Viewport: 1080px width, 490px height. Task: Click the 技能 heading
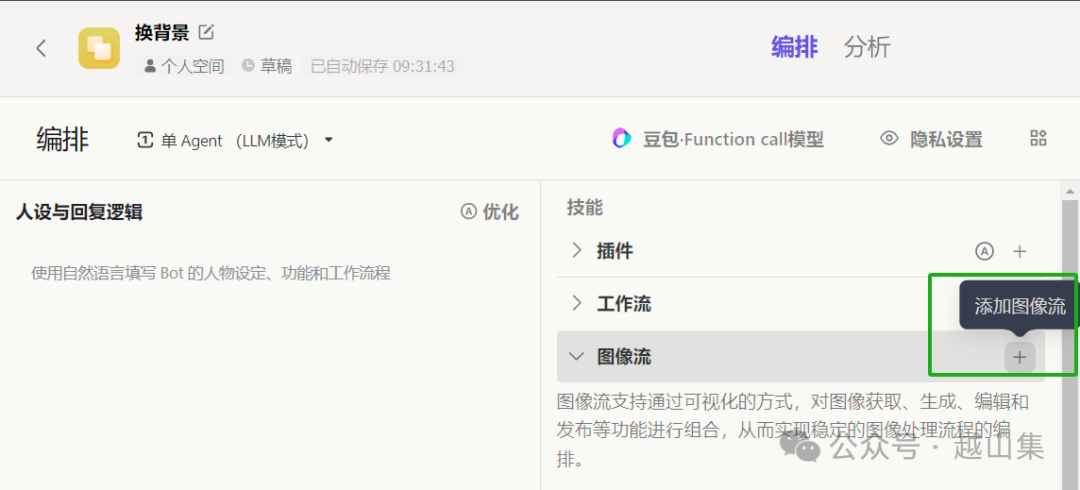(585, 207)
